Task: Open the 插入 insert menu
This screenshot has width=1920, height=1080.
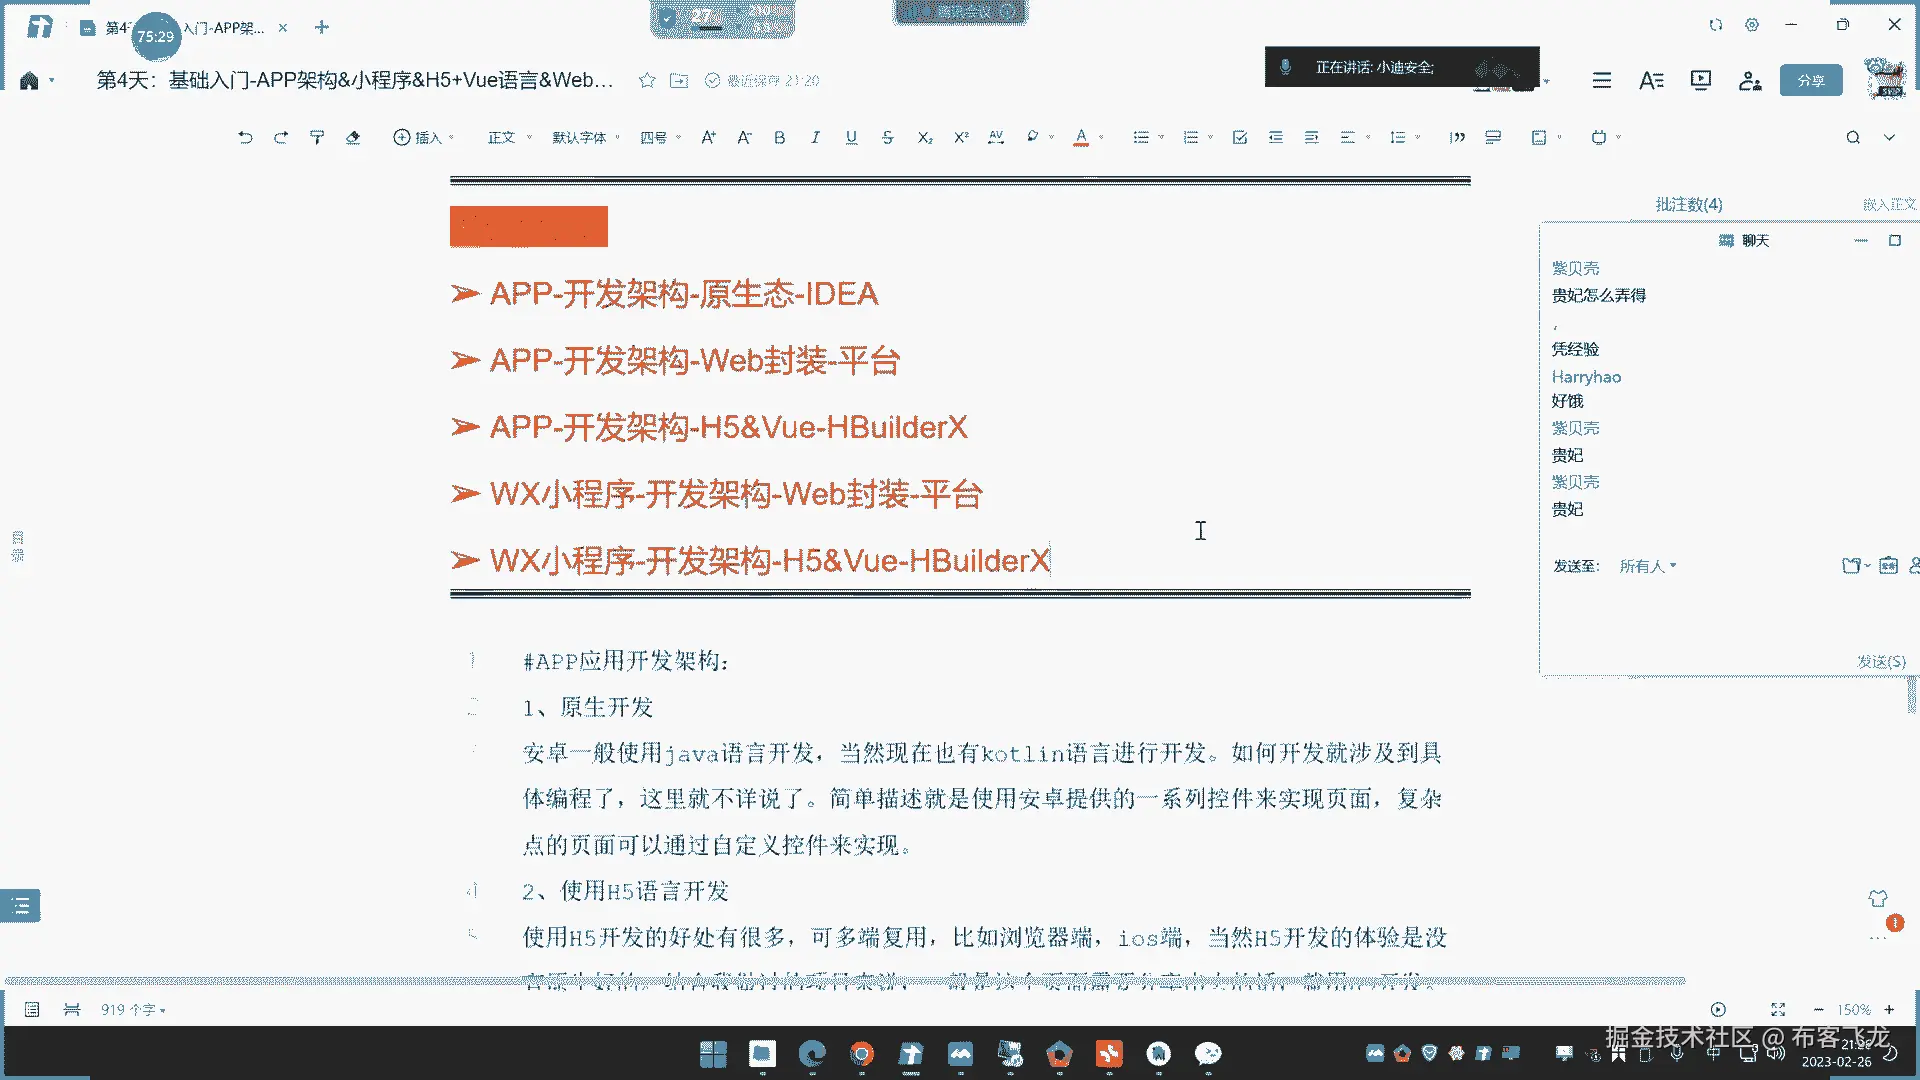Action: pyautogui.click(x=423, y=138)
